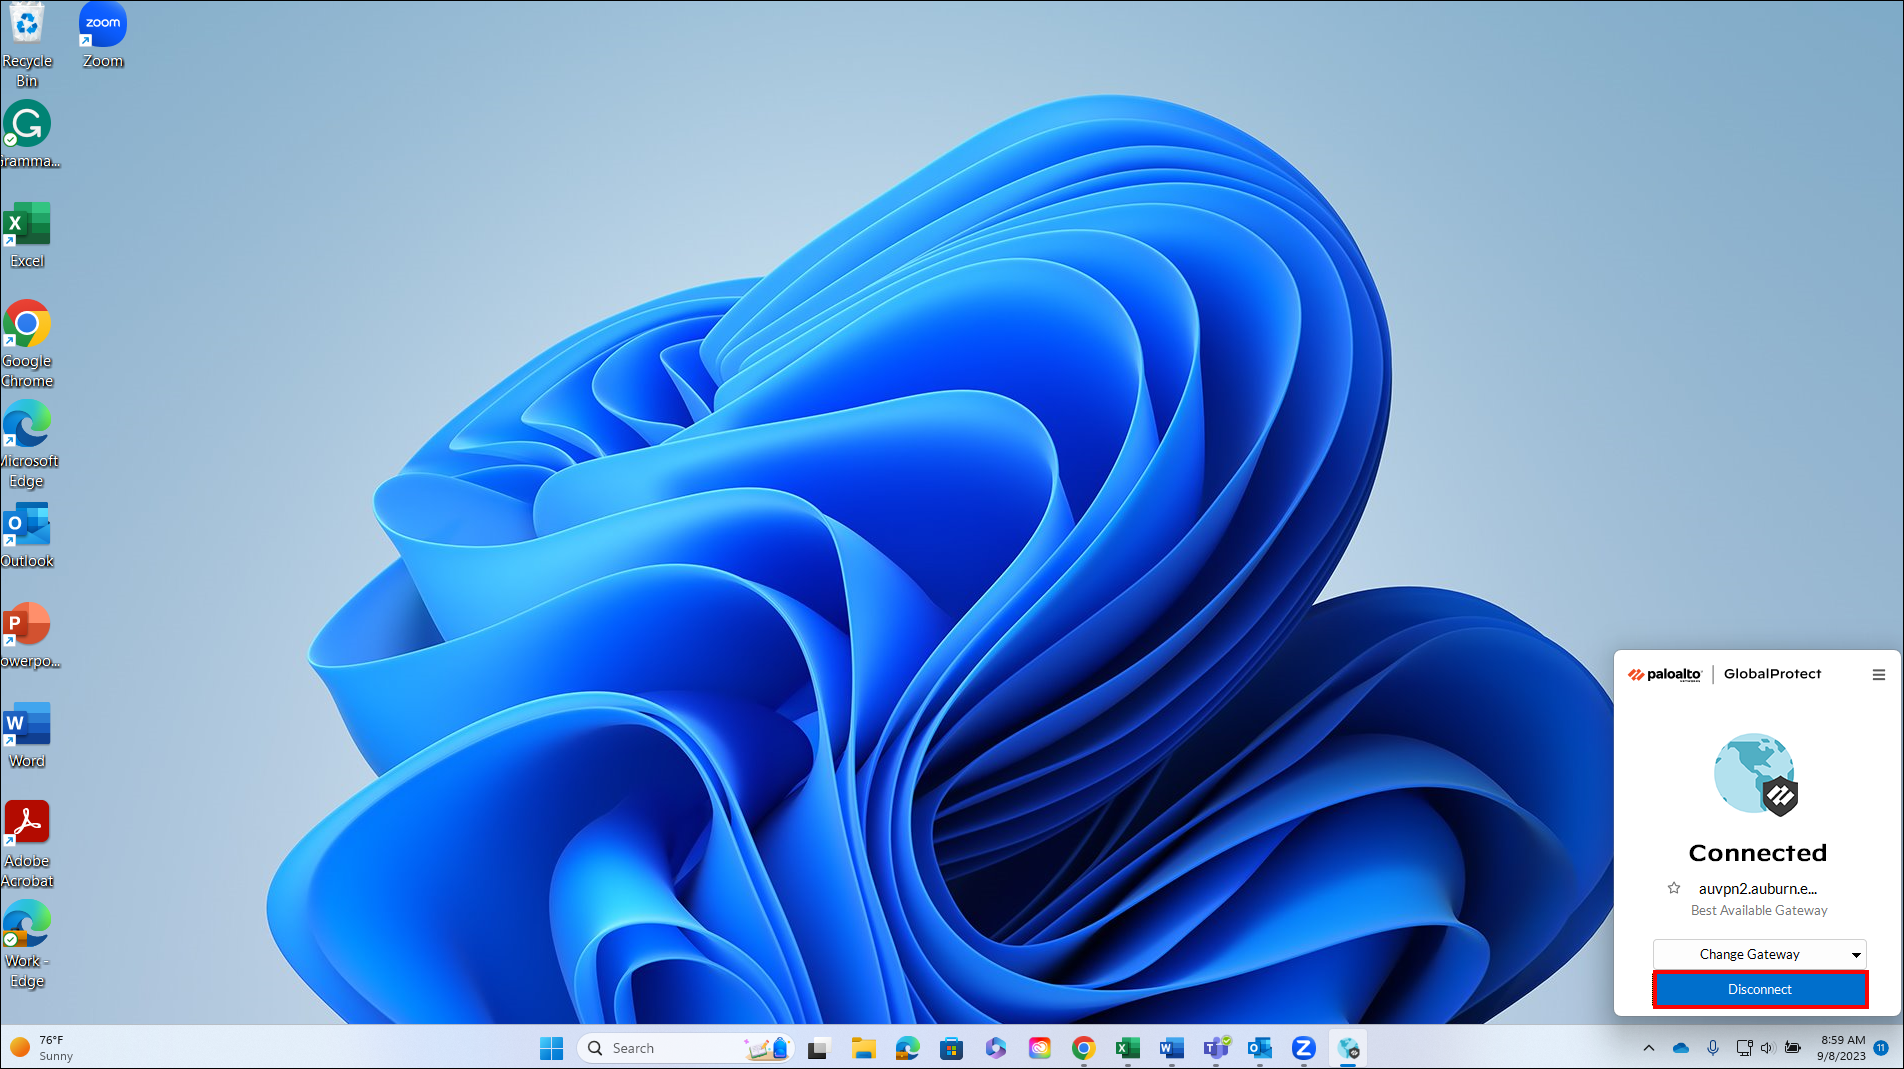Toggle the star next to auvpn2 gateway
Image resolution: width=1904 pixels, height=1069 pixels.
pyautogui.click(x=1674, y=888)
